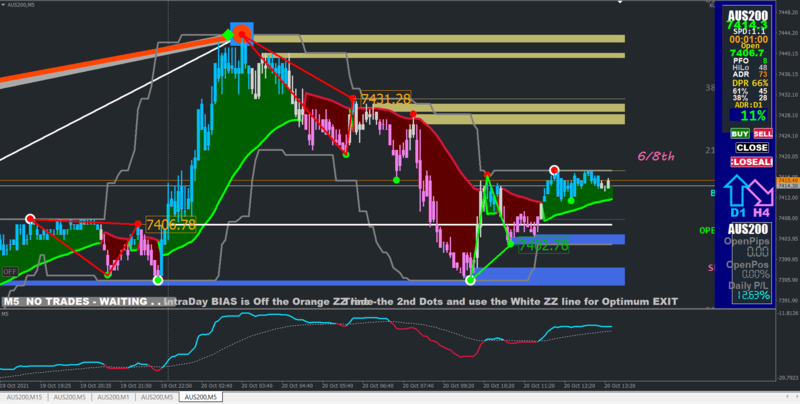The image size is (800, 404).
Task: Click the 20 Oct 13:20 time axis label
Action: pos(619,386)
